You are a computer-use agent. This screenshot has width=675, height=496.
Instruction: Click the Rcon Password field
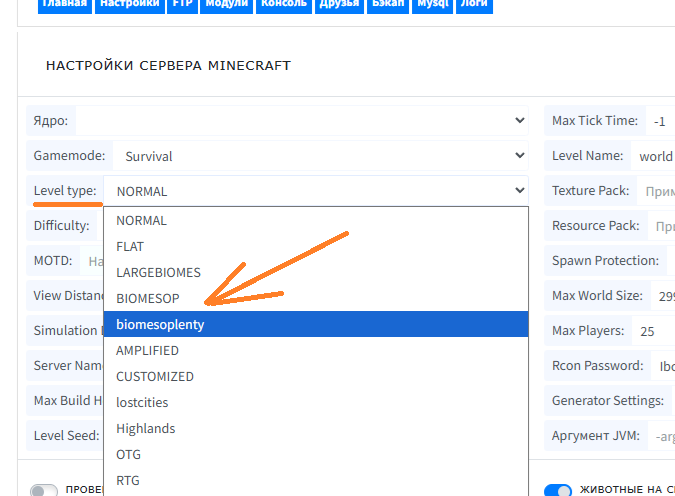[663, 366]
